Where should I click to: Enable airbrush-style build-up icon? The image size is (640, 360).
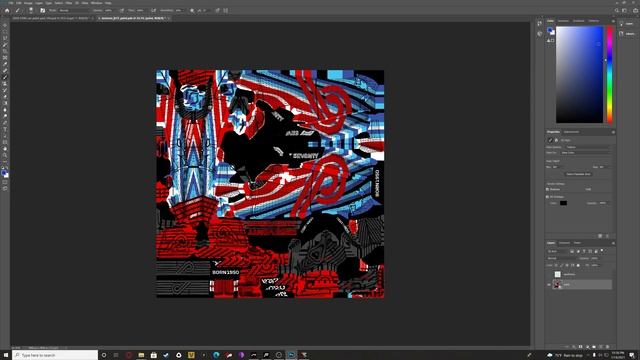click(153, 11)
